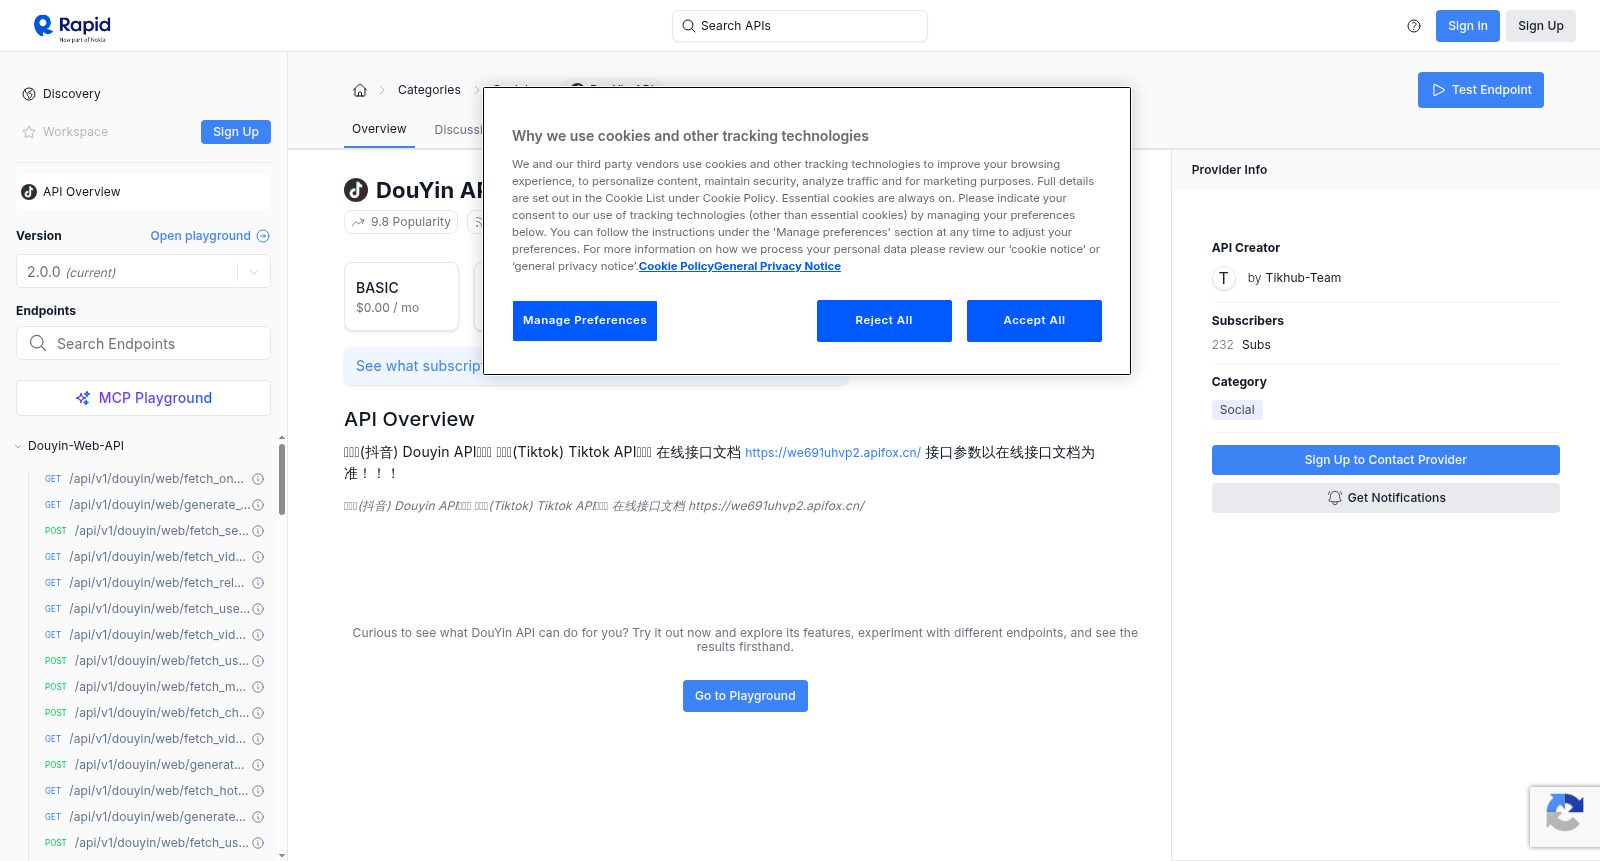
Task: Click the endpoints list scrollbar
Action: coord(282,480)
